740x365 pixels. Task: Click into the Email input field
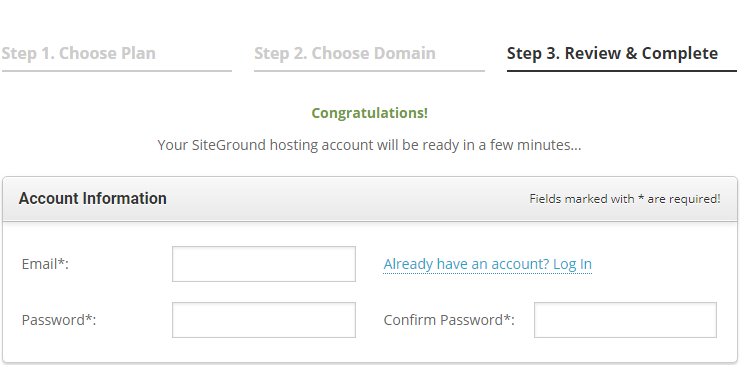(264, 264)
